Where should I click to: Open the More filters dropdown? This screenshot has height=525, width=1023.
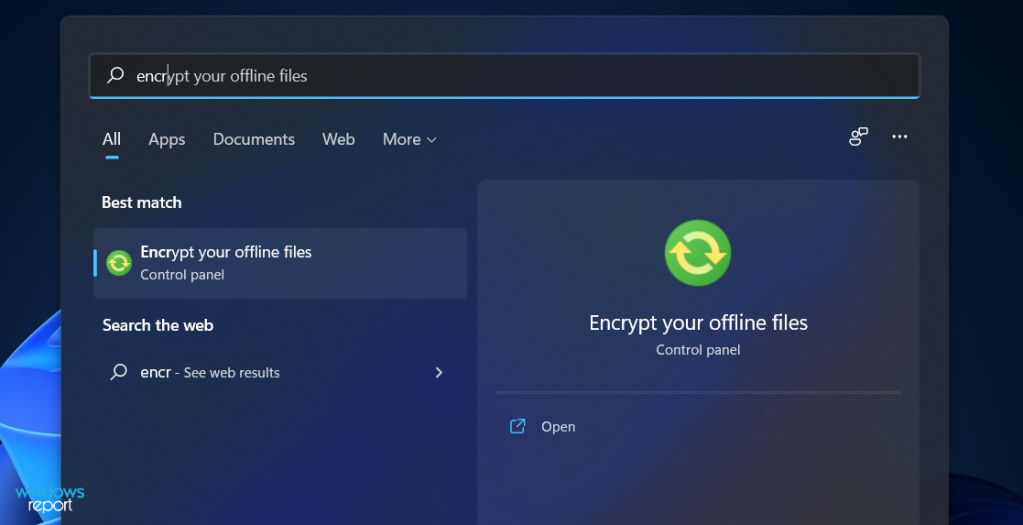tap(409, 139)
